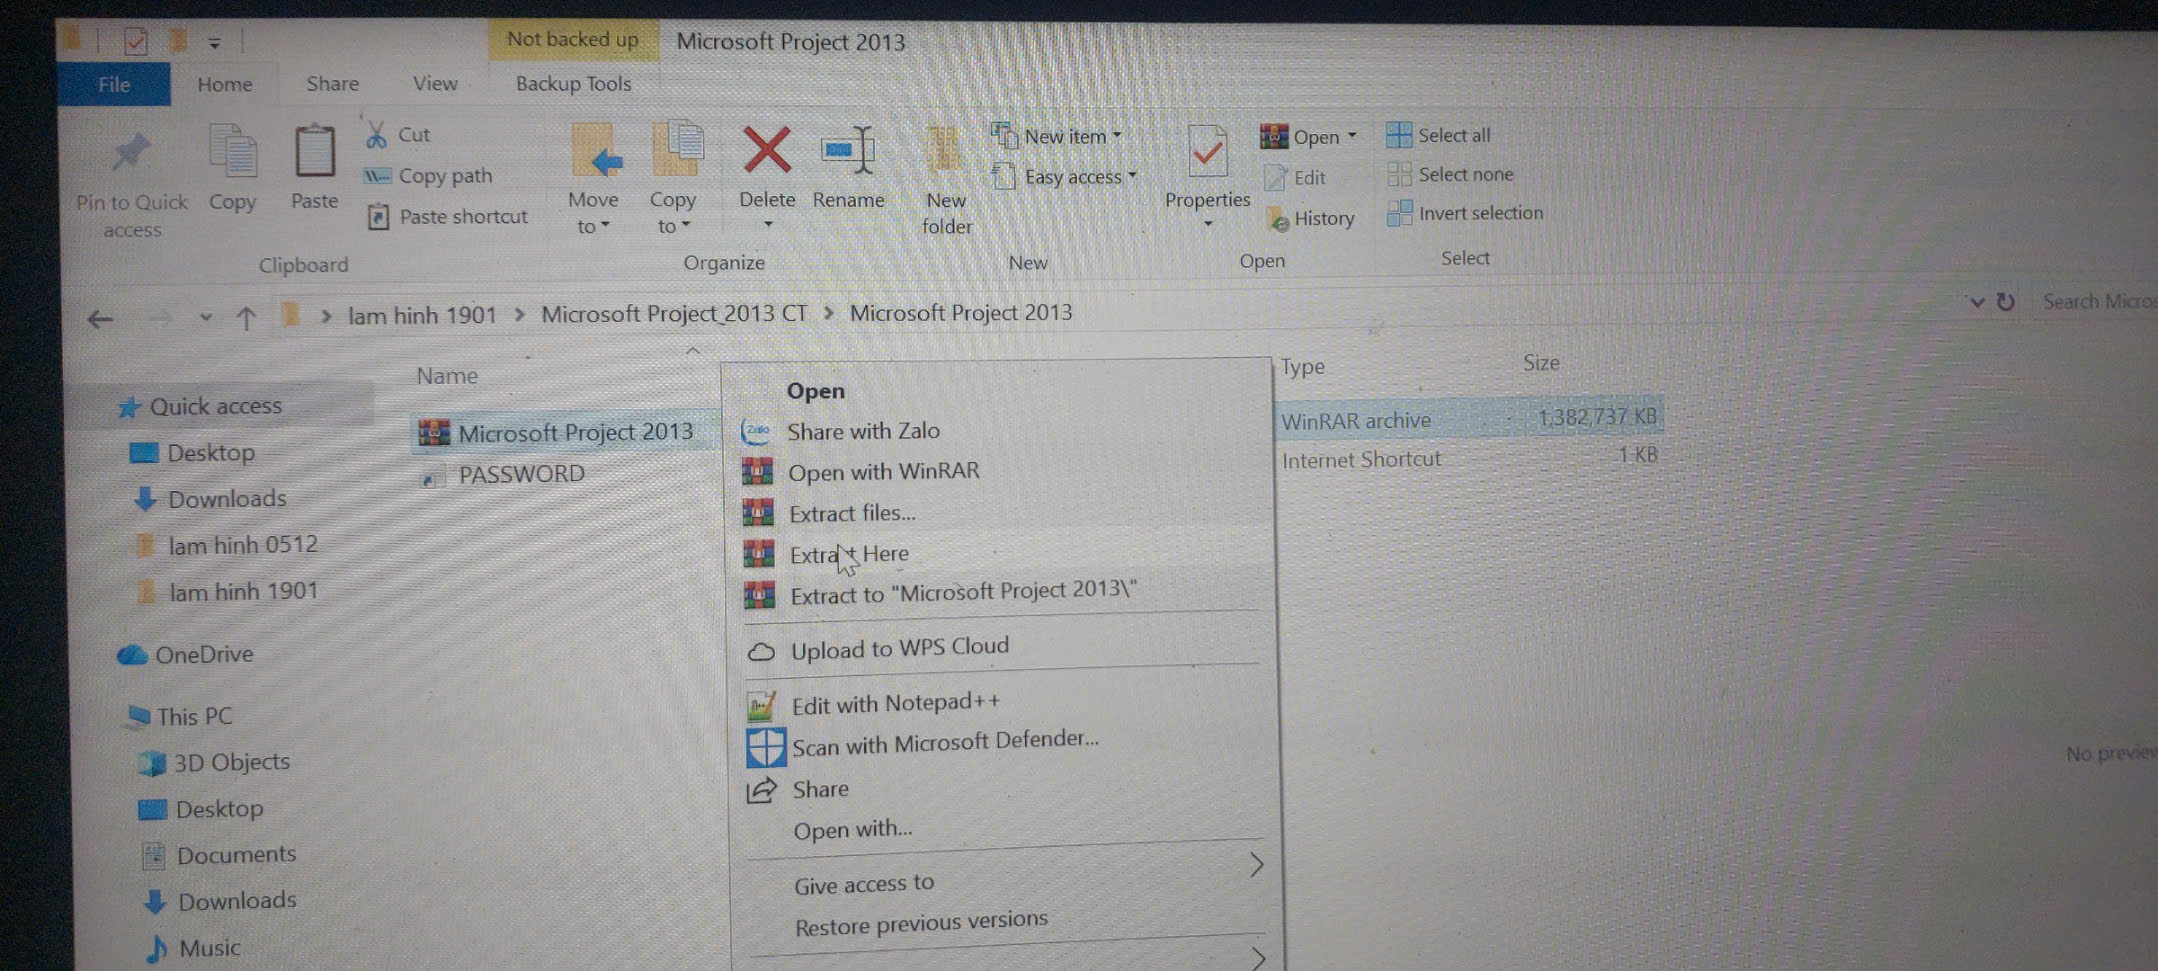Click the refresh icon near search box
This screenshot has height=971, width=2158.
pyautogui.click(x=2005, y=302)
